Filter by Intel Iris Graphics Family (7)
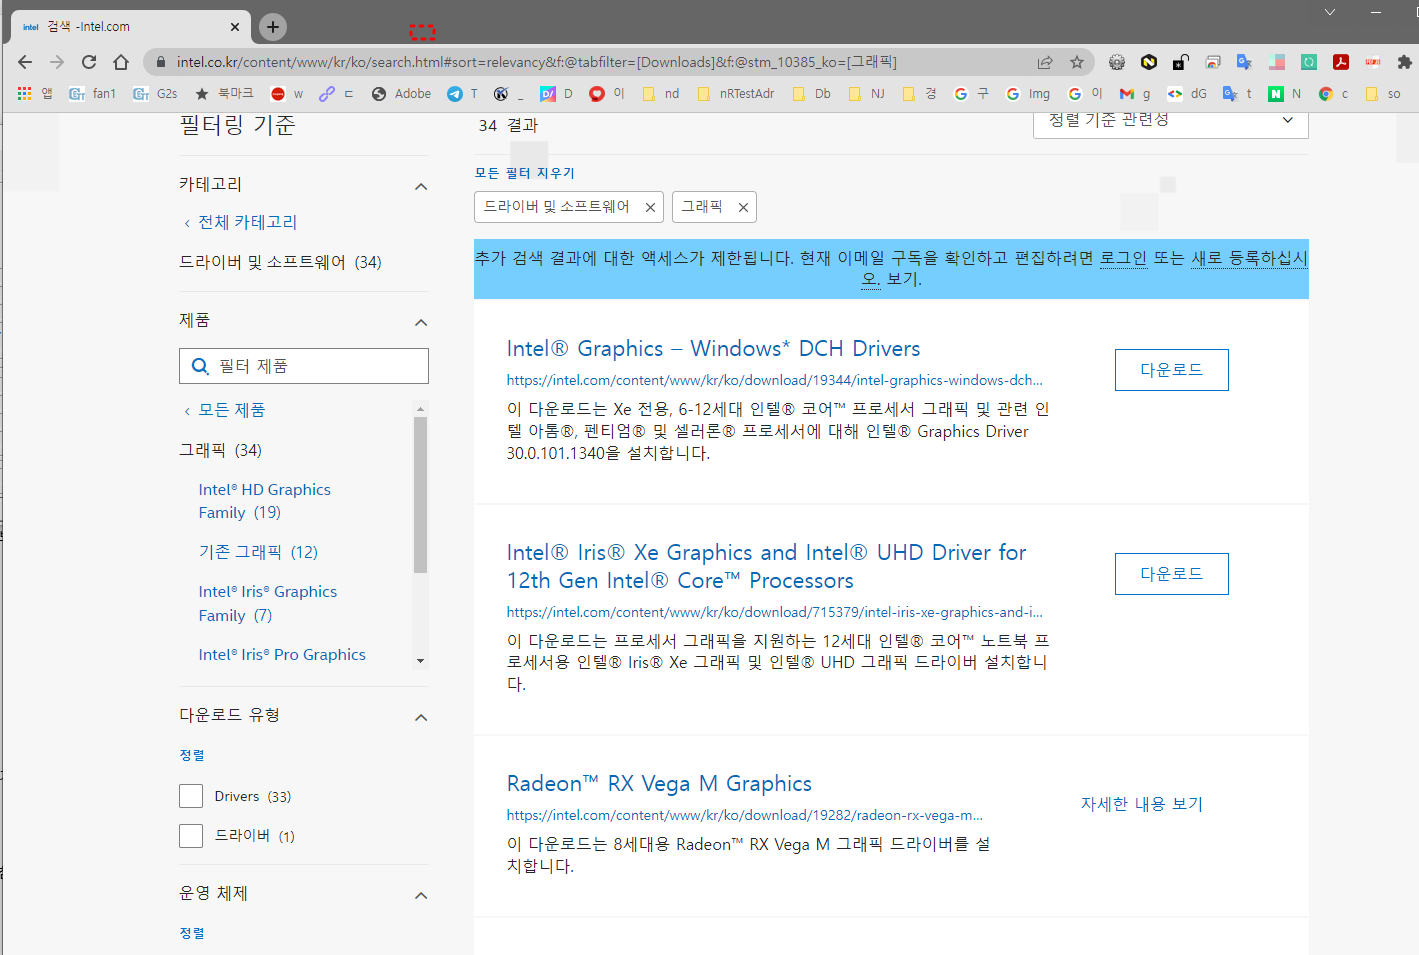Image resolution: width=1419 pixels, height=955 pixels. coord(267,604)
